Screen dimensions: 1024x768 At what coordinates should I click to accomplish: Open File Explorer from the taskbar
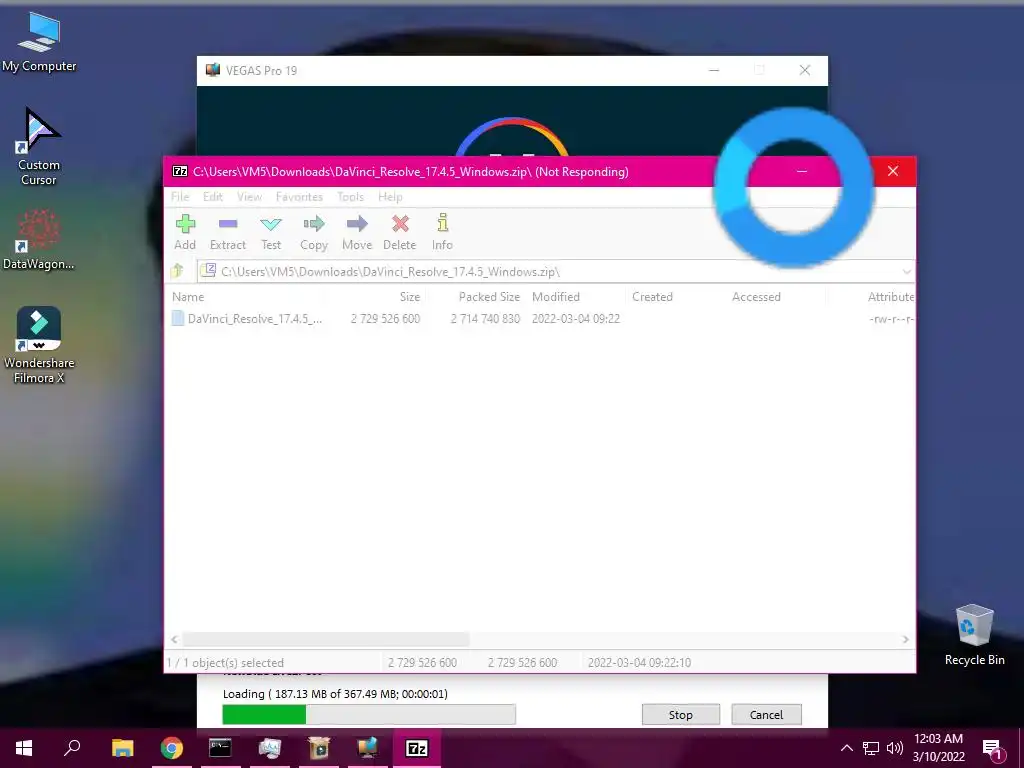point(122,748)
